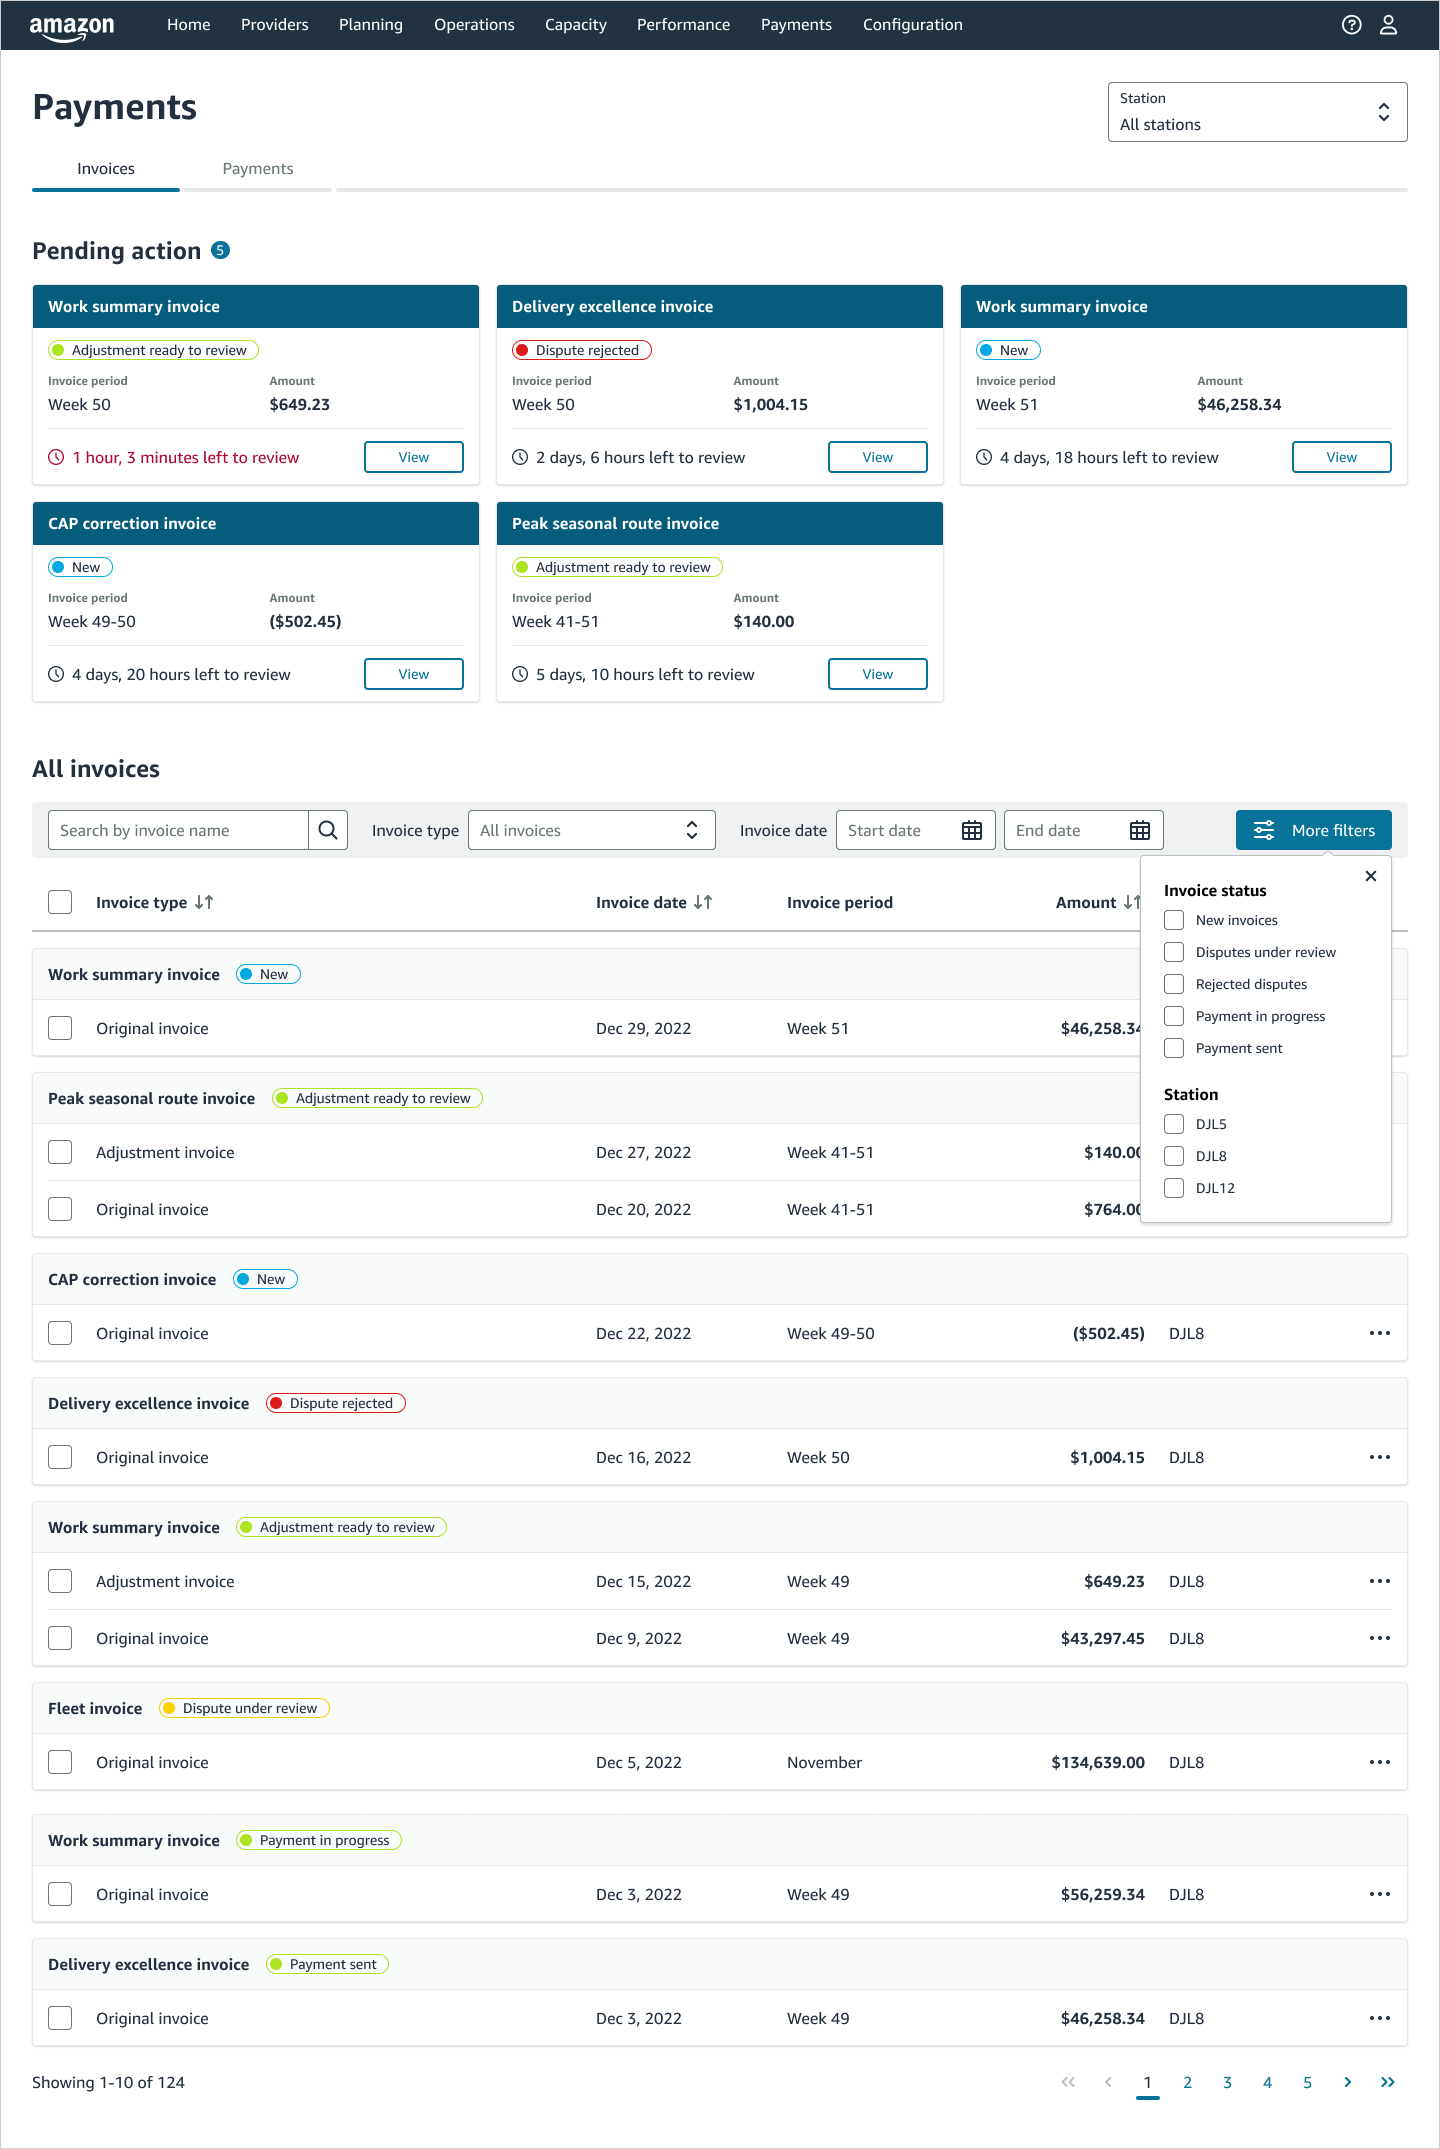This screenshot has height=2149, width=1440.
Task: Open more options for $56,259.34 row
Action: click(1380, 1894)
